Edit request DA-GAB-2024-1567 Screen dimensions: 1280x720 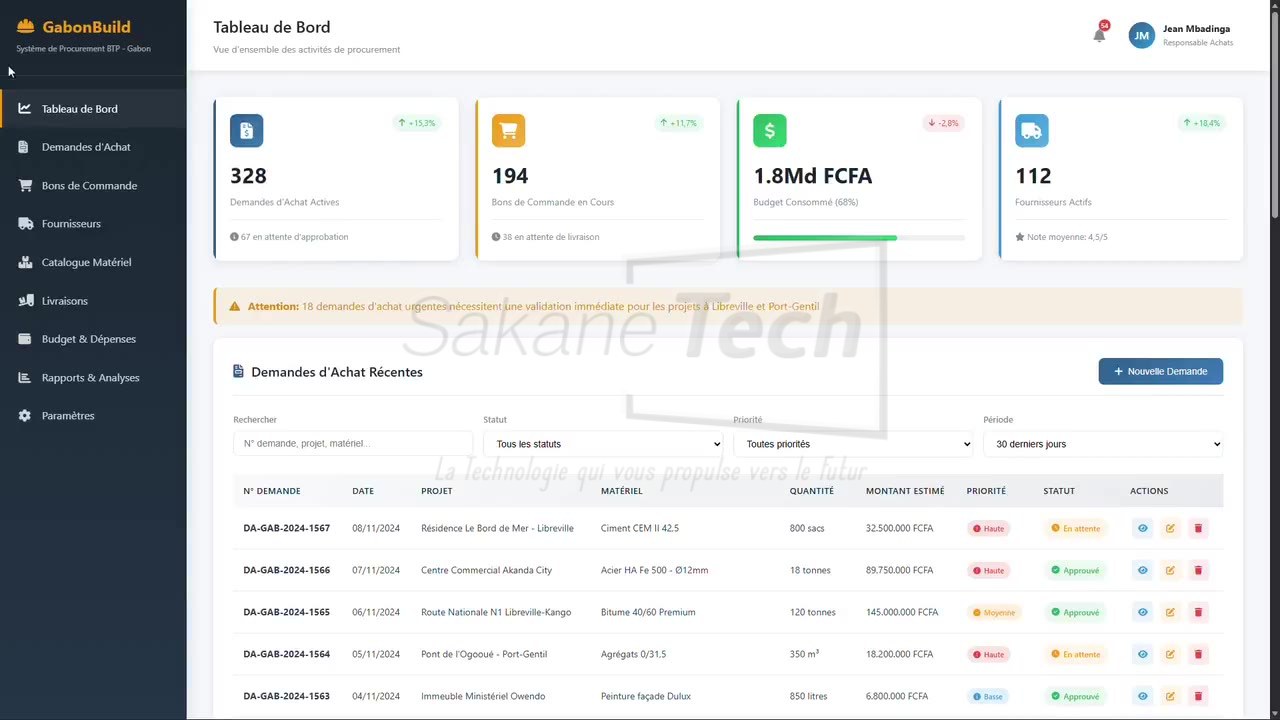1170,528
